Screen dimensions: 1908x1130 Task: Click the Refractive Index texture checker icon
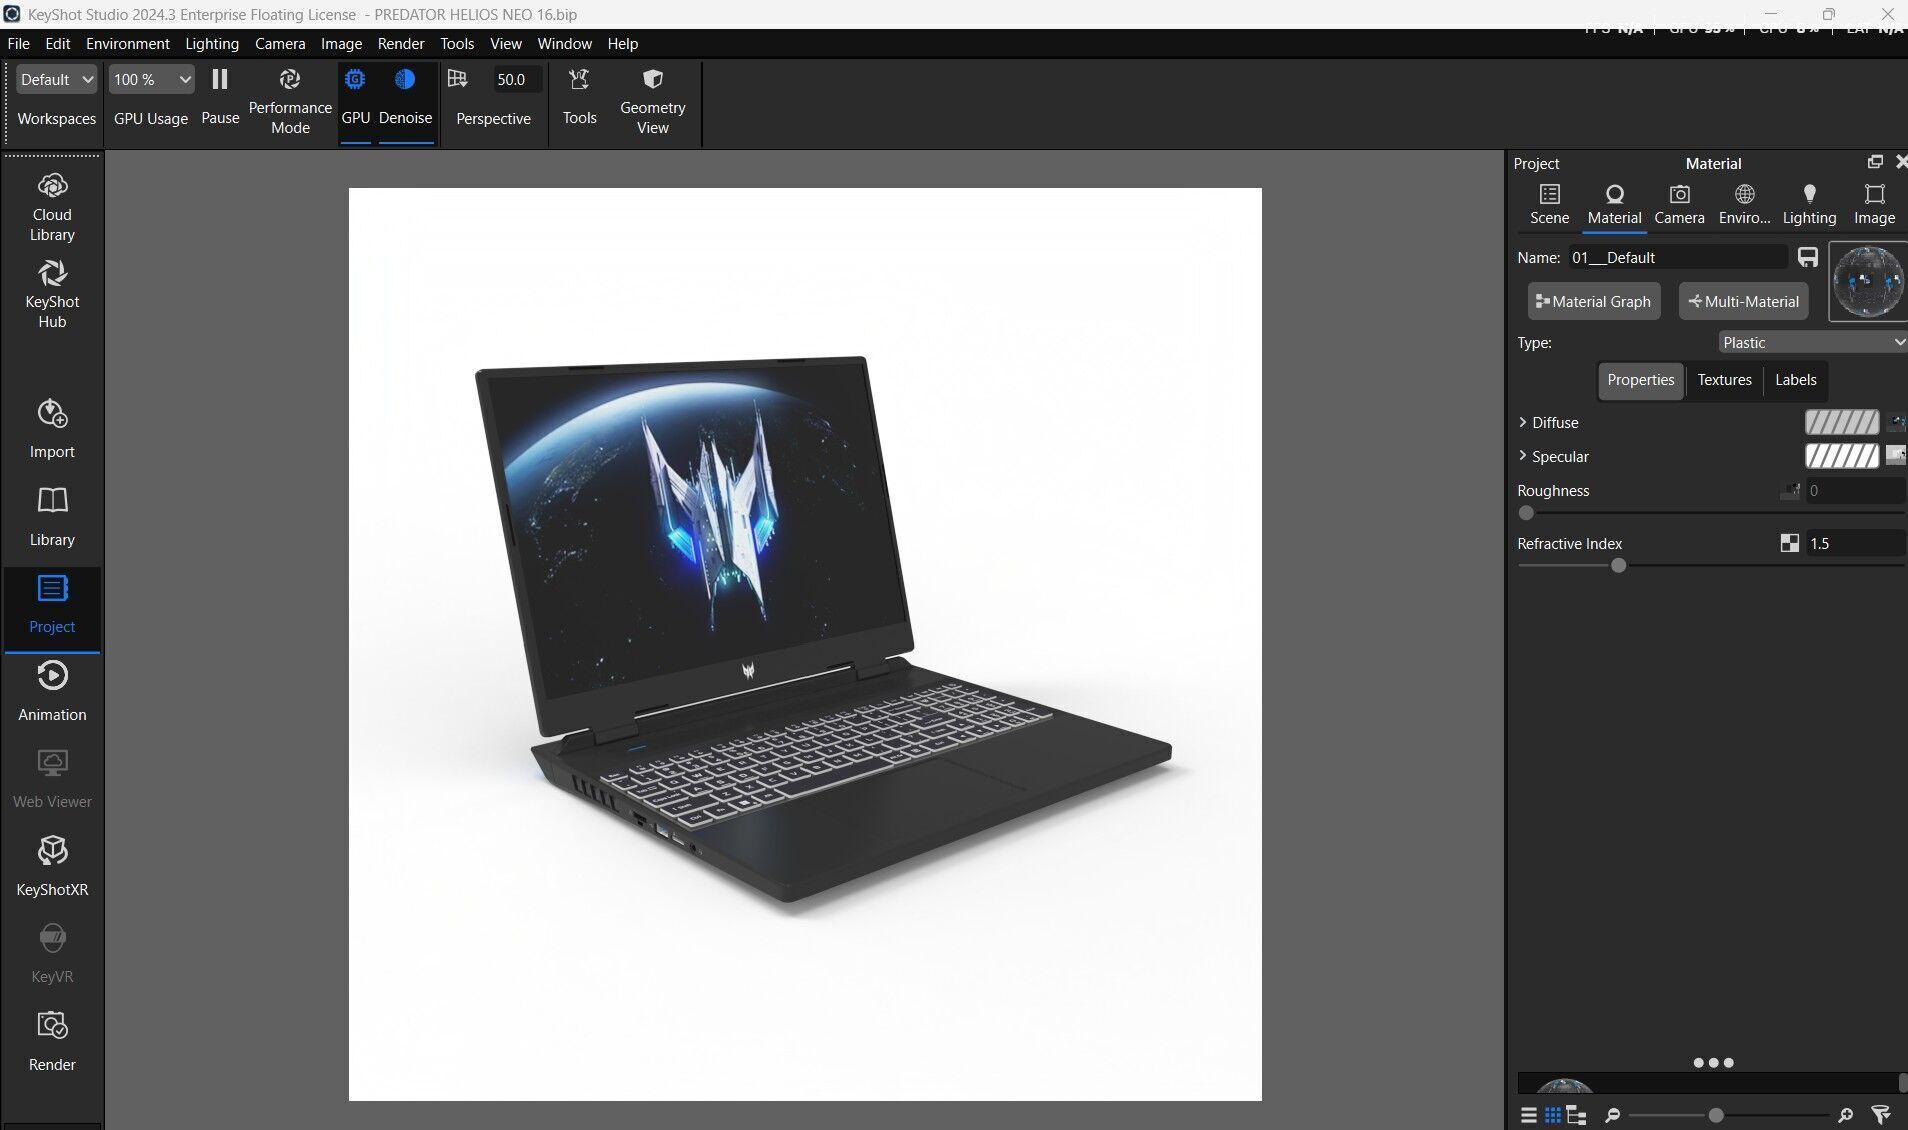[x=1790, y=543]
